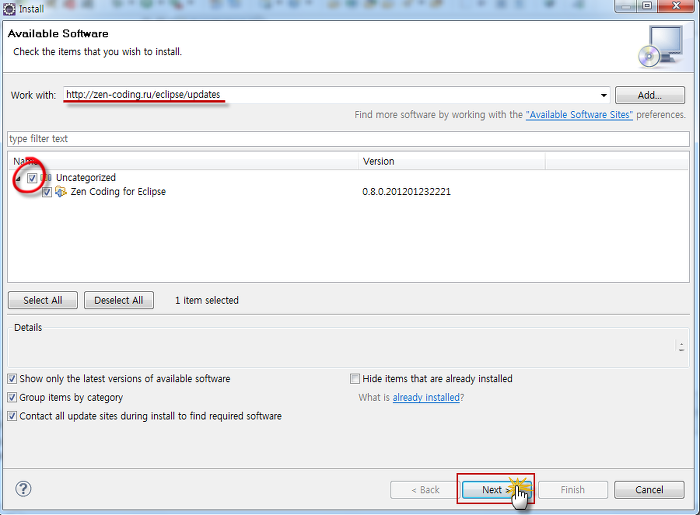Toggle Group items by category checkbox

pos(12,397)
